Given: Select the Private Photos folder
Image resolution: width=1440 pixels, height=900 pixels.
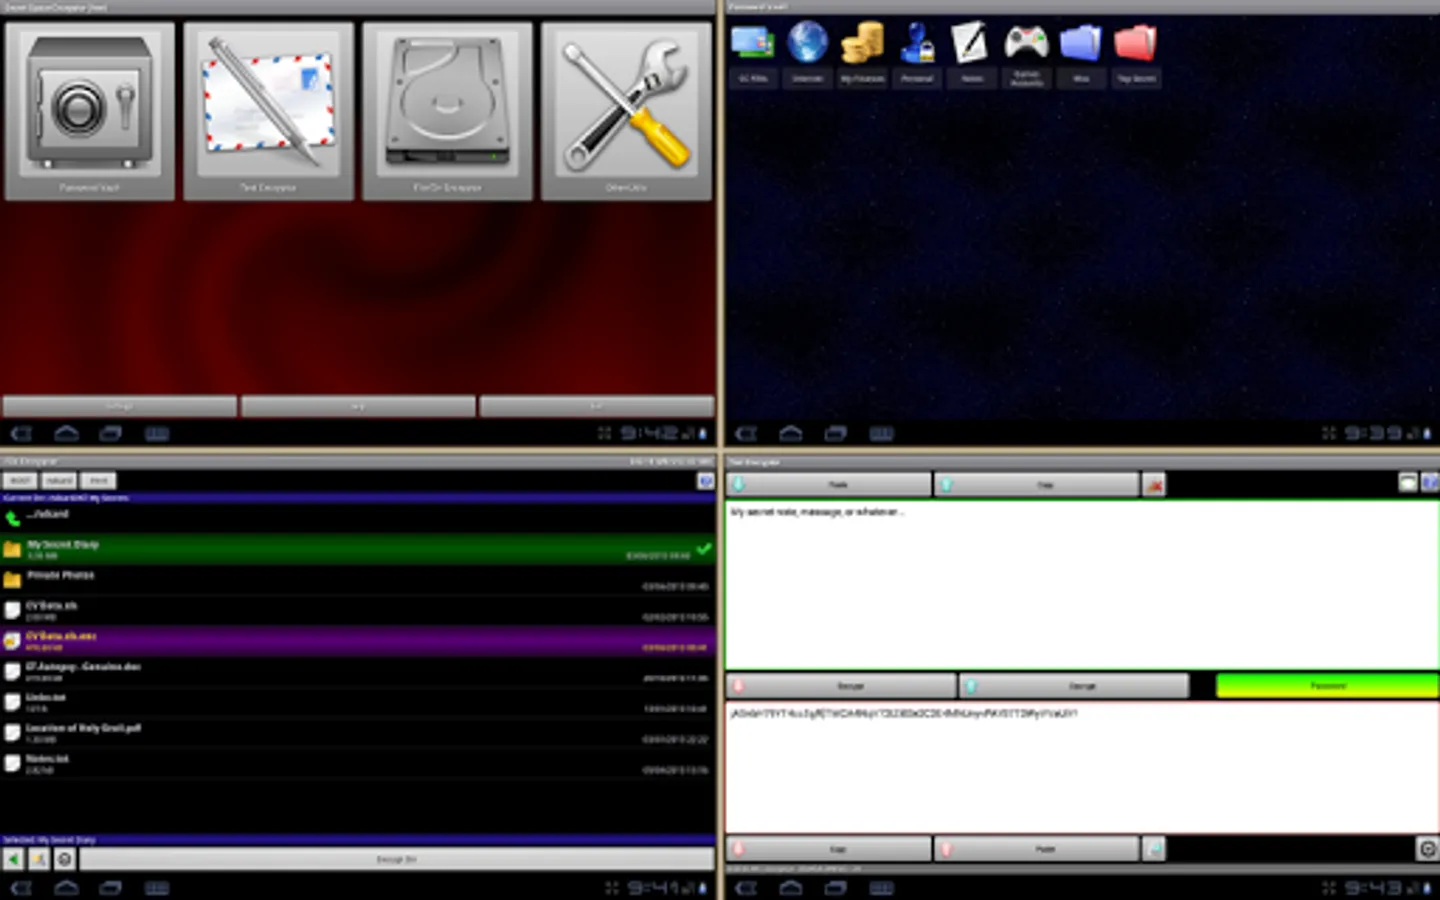Looking at the screenshot, I should pyautogui.click(x=60, y=577).
